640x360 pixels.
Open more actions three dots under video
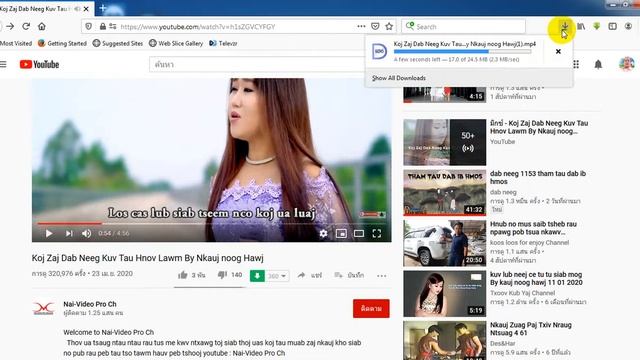(382, 276)
